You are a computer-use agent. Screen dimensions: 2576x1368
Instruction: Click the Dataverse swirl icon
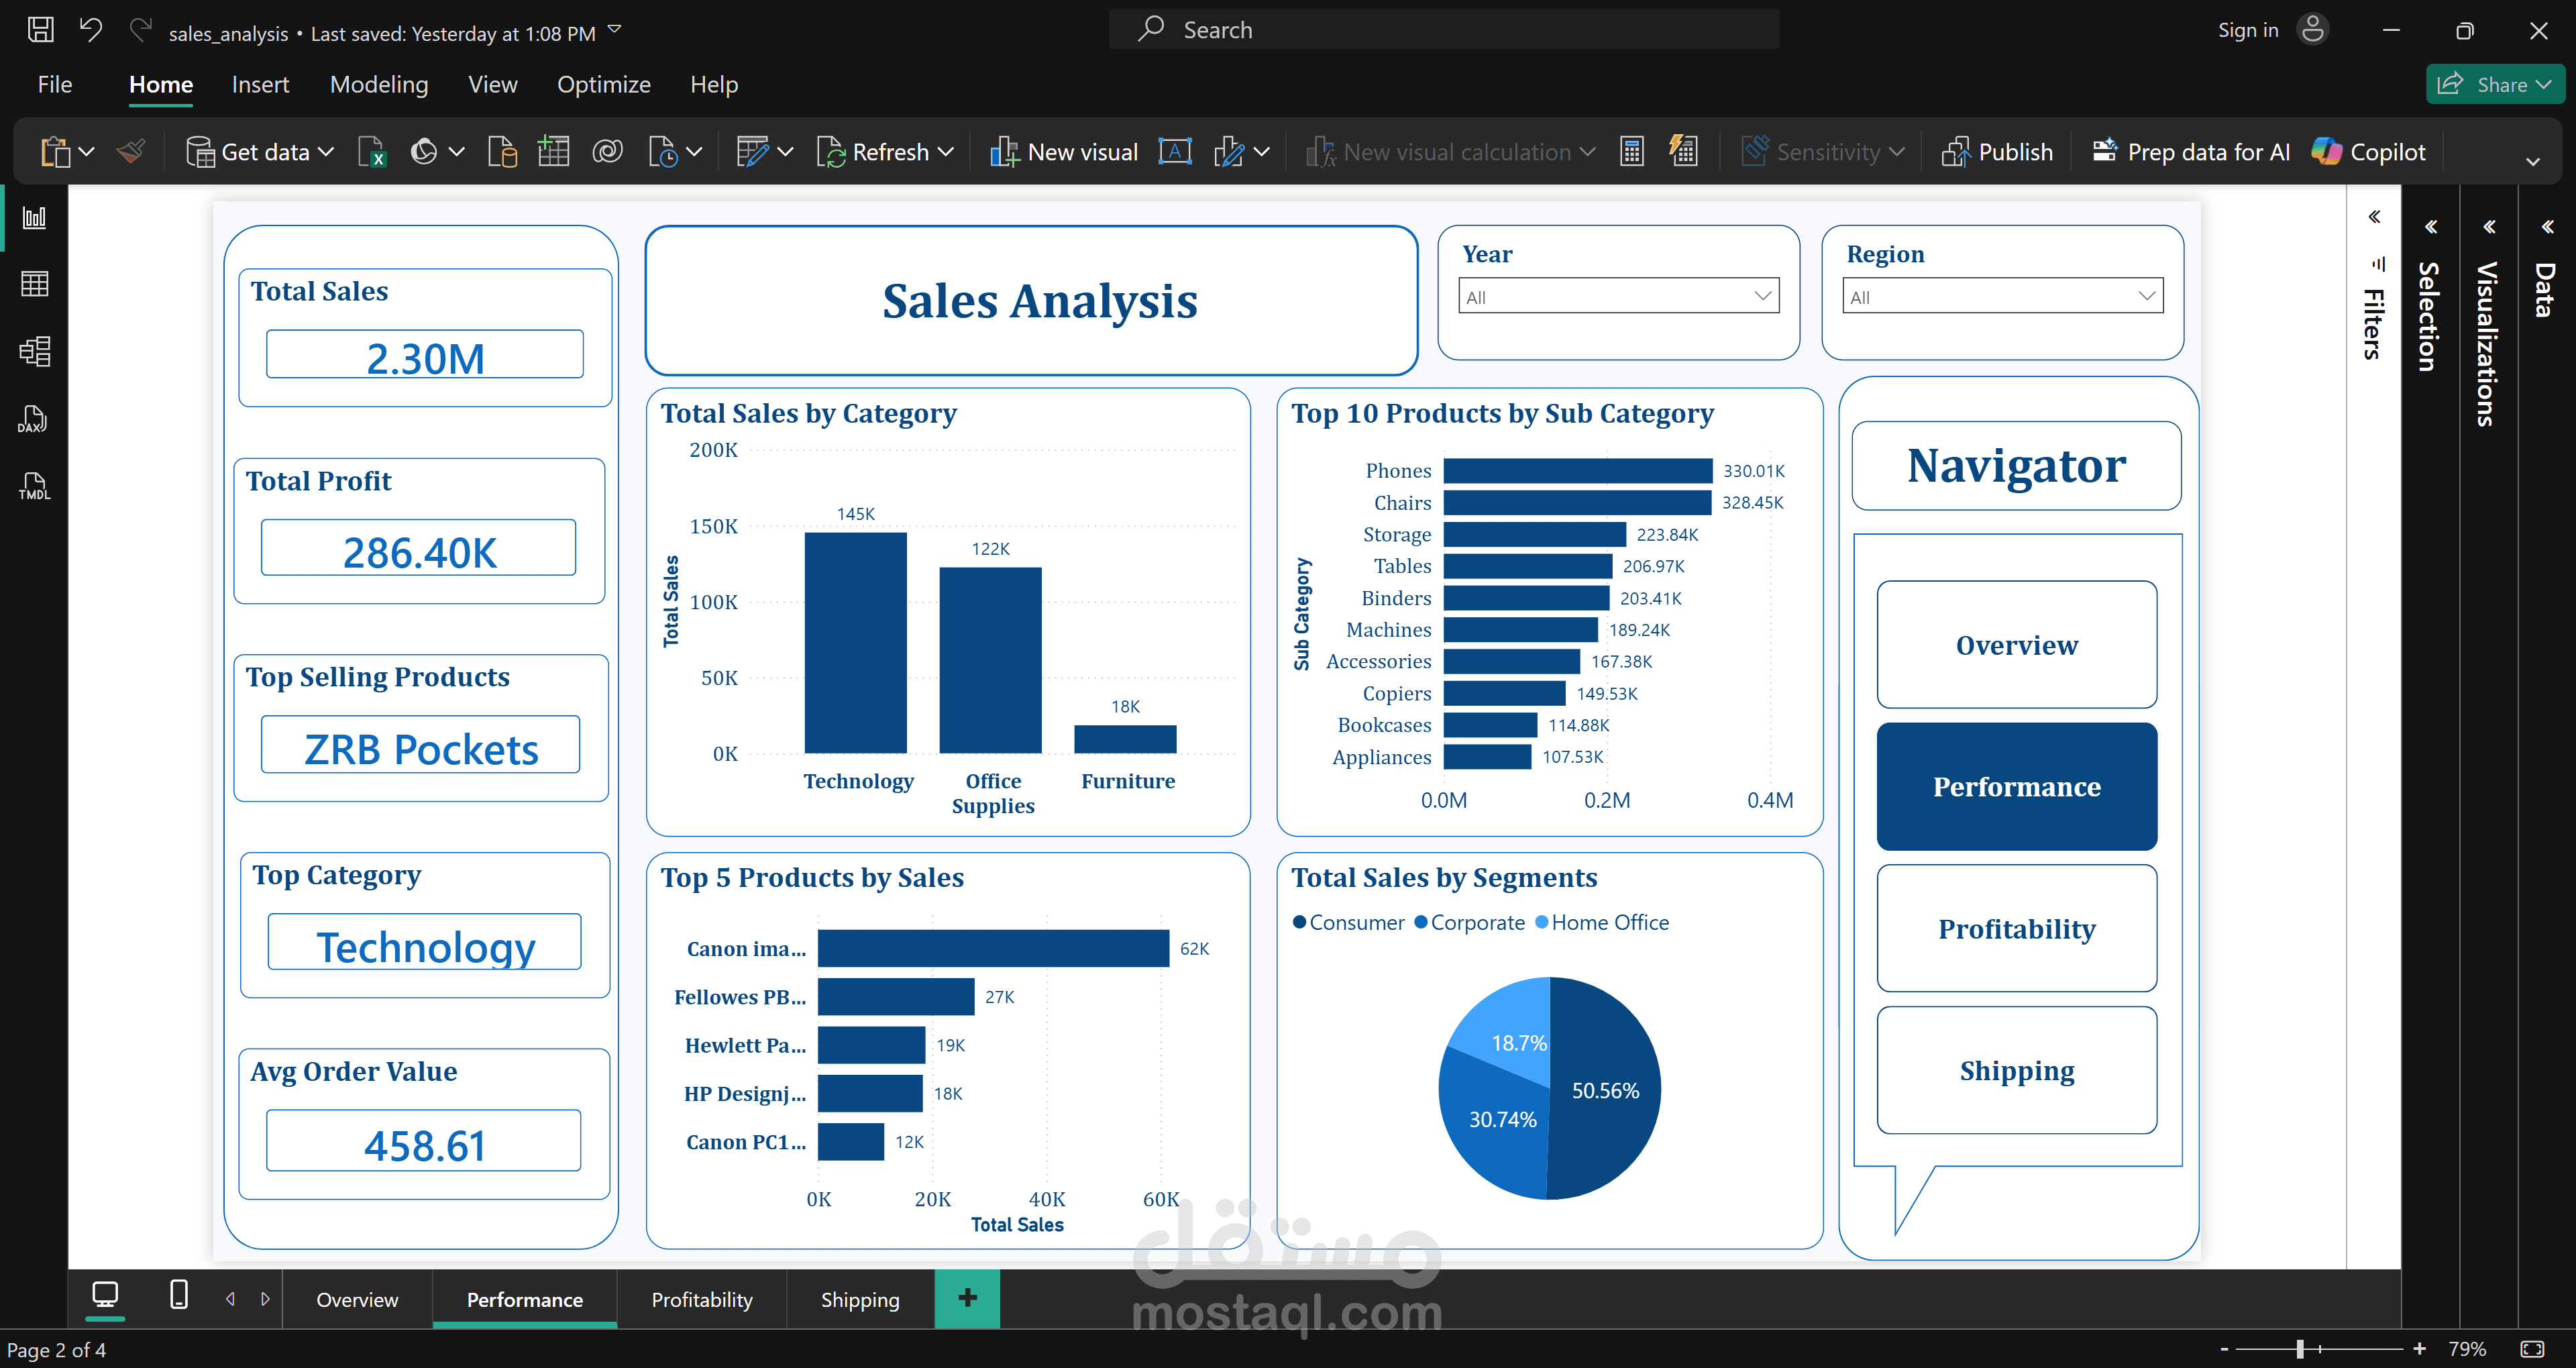point(607,152)
